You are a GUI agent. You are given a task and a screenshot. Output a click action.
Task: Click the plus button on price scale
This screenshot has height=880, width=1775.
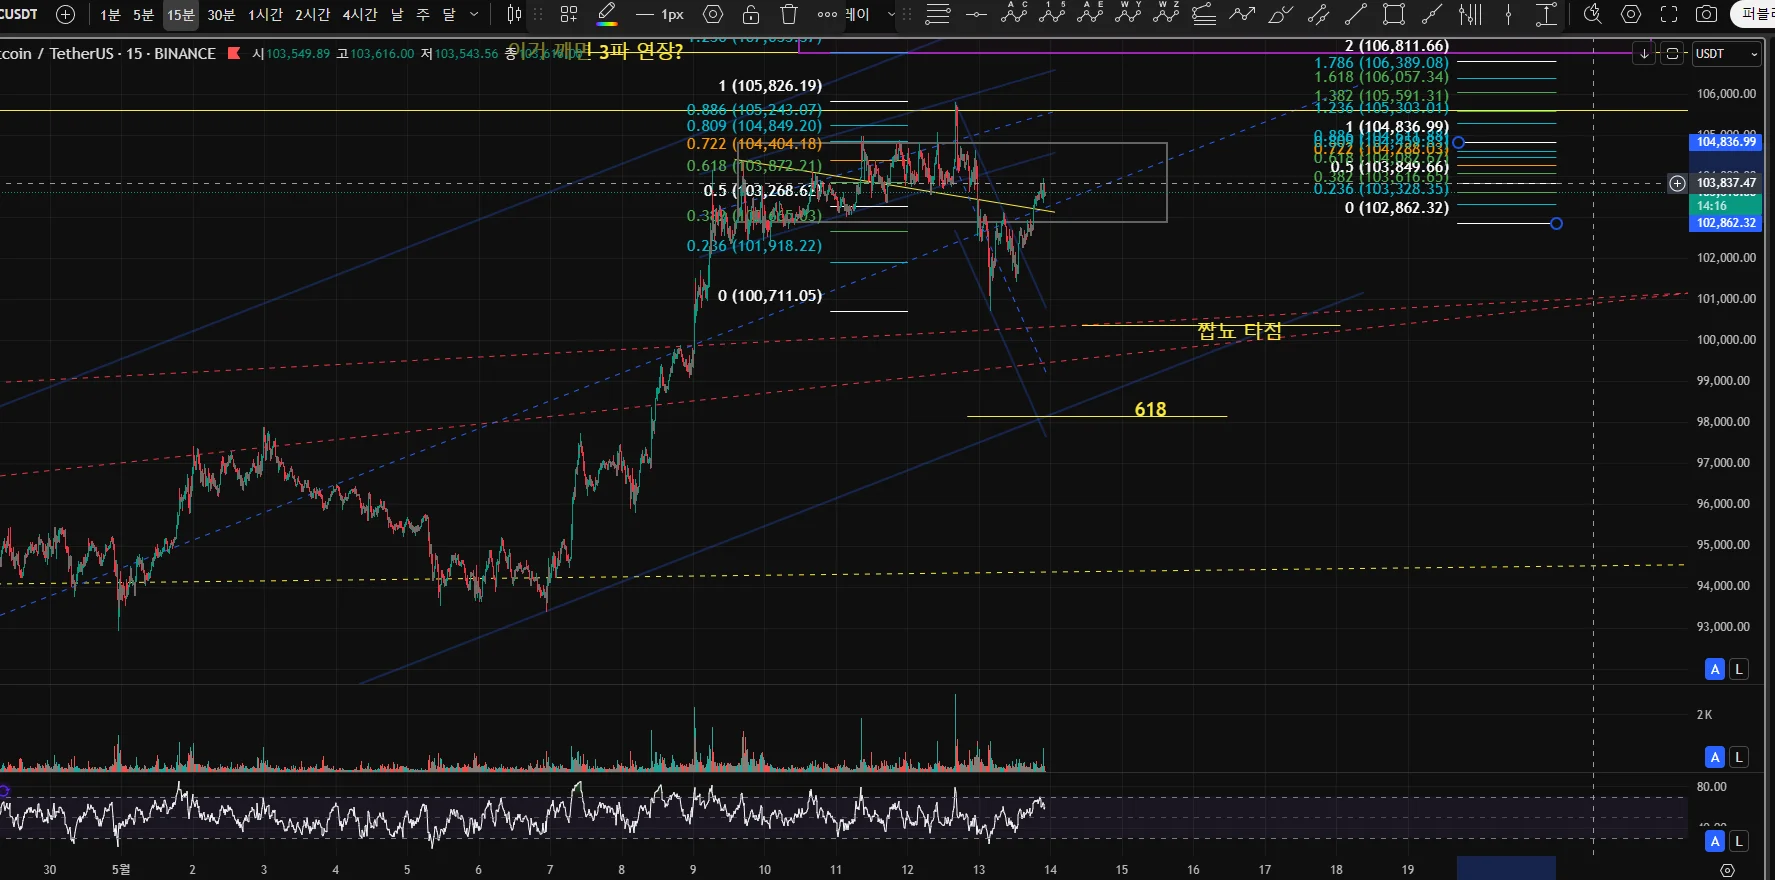pyautogui.click(x=1677, y=183)
